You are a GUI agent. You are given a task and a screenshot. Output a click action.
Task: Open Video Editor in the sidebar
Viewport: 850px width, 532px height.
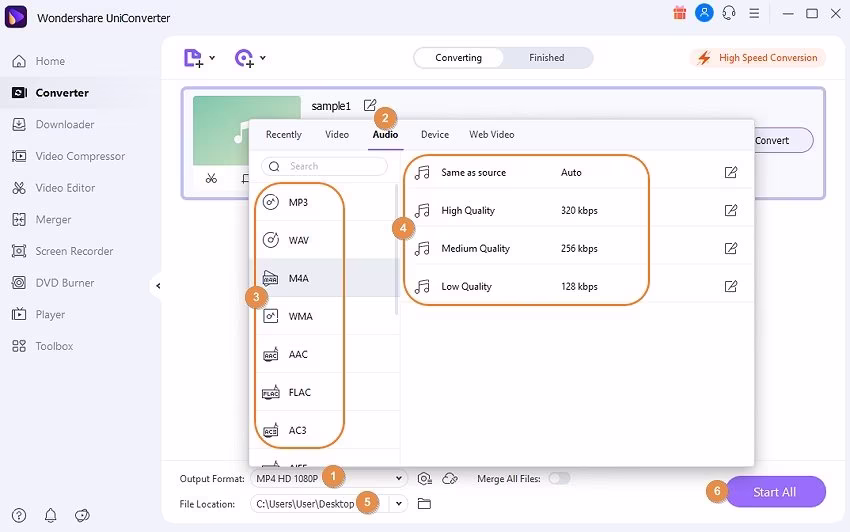coord(80,188)
